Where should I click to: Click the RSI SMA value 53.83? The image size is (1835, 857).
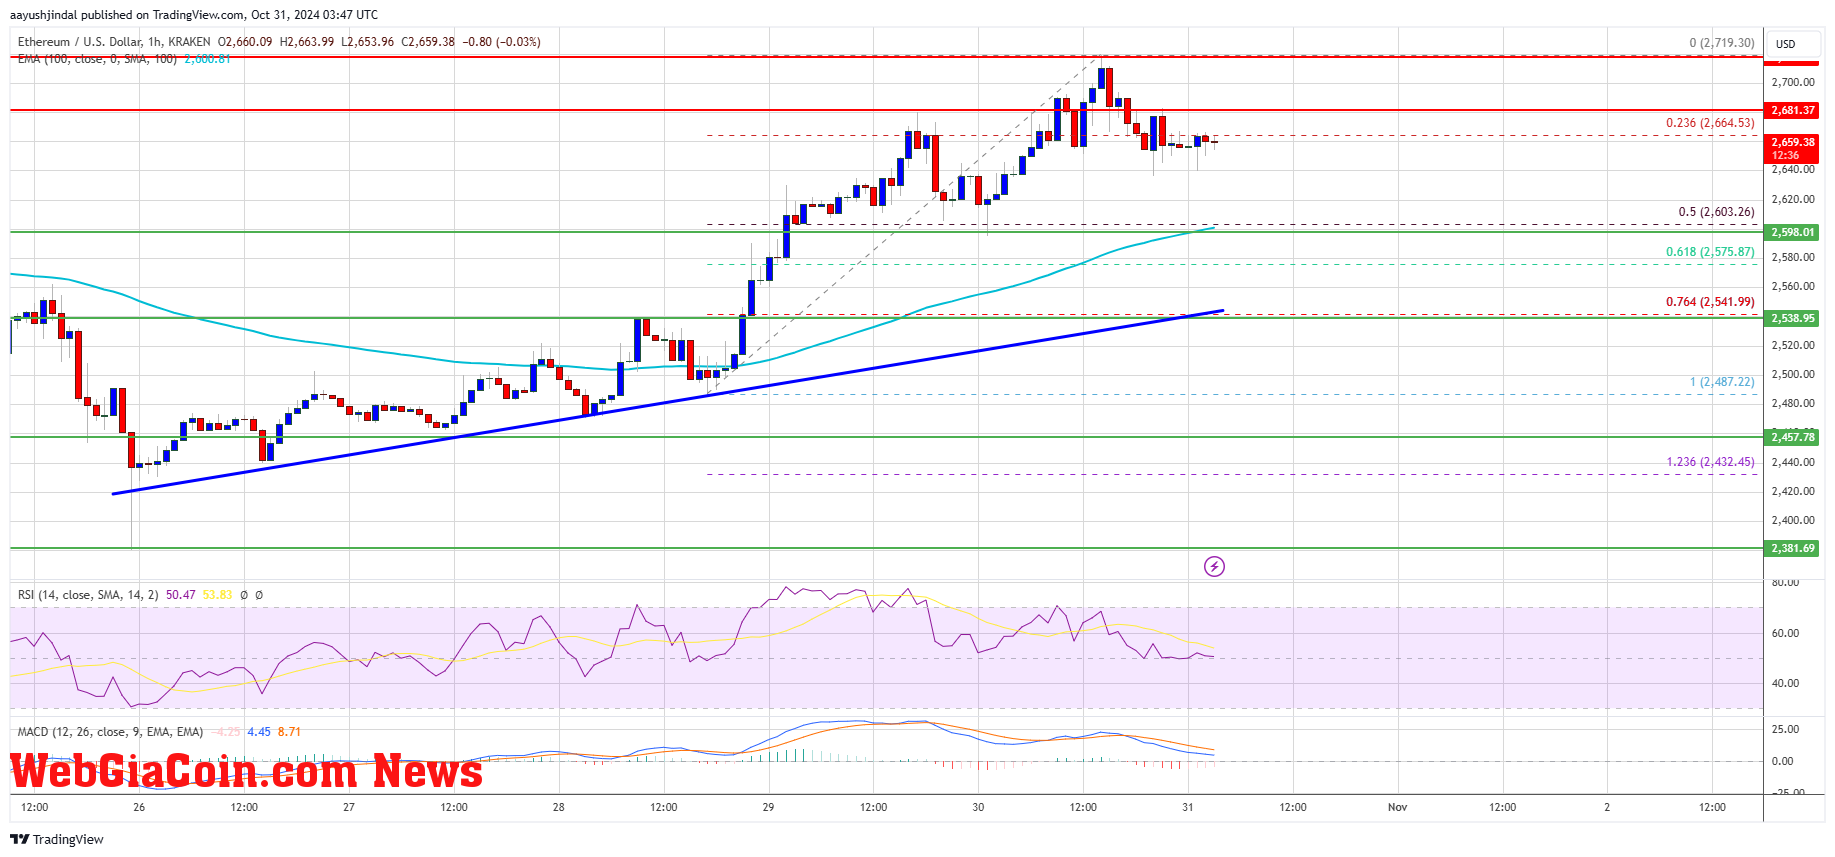[x=218, y=595]
